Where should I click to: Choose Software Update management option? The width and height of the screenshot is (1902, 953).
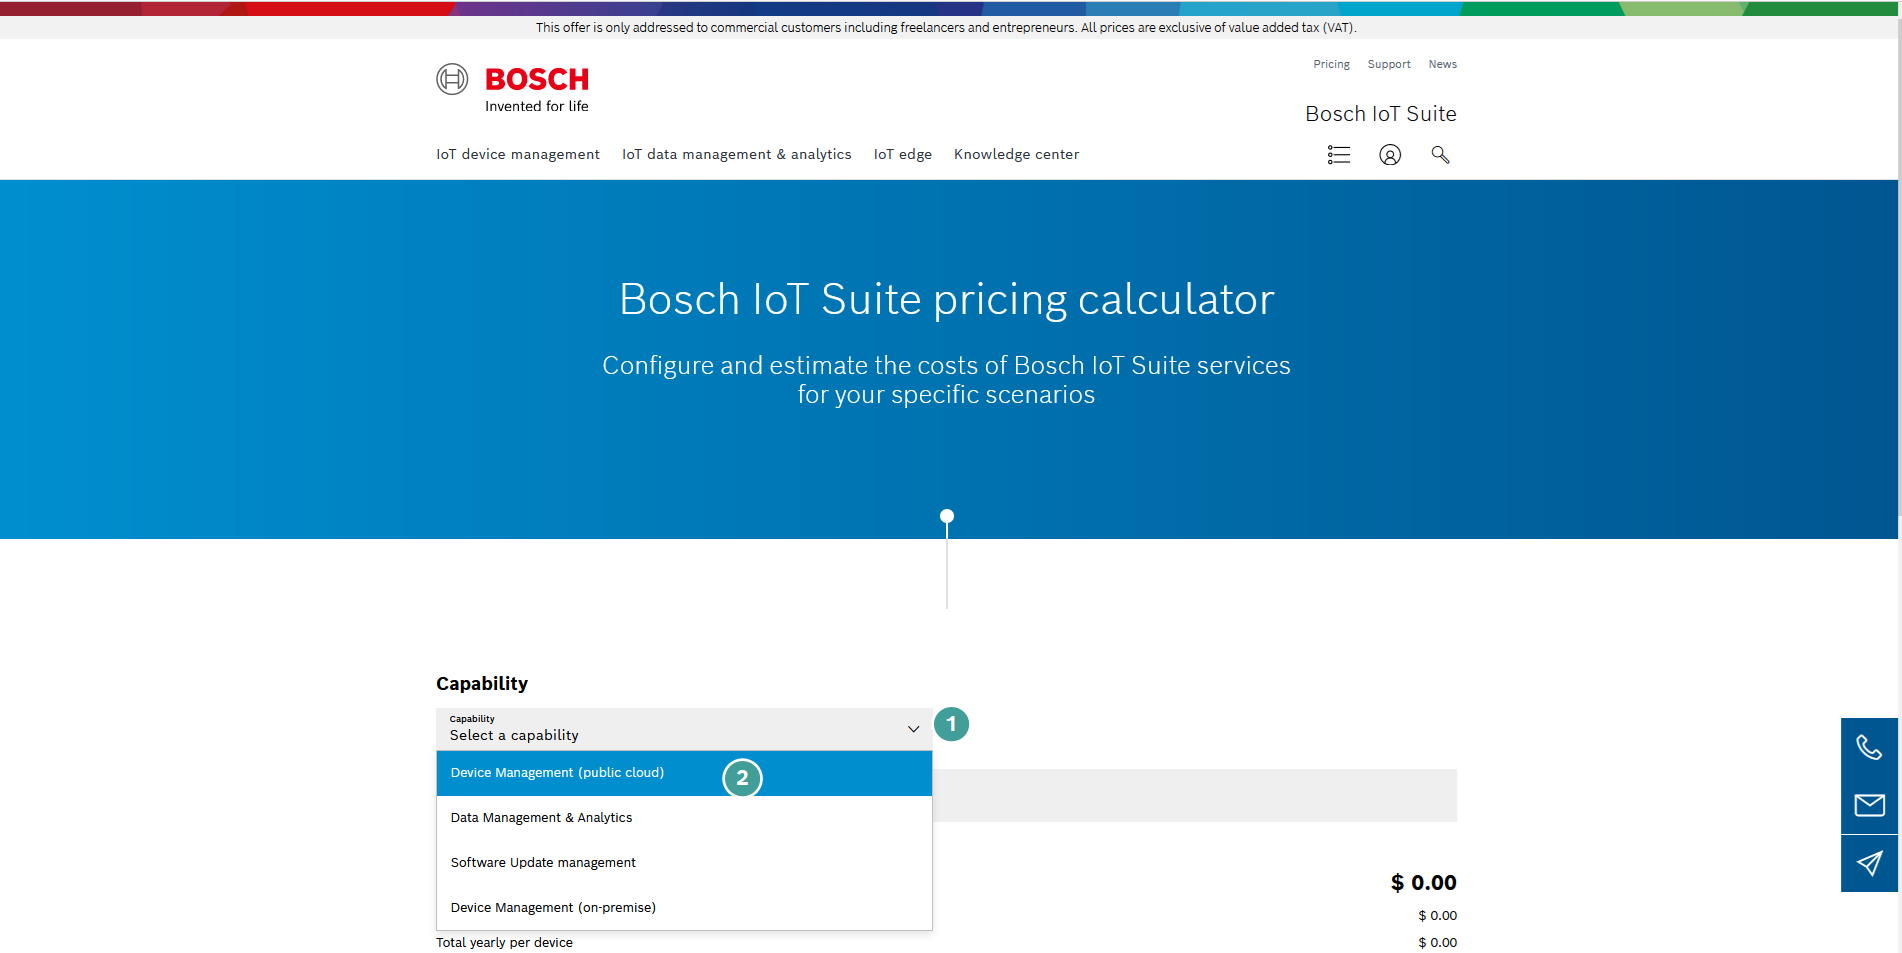[684, 863]
